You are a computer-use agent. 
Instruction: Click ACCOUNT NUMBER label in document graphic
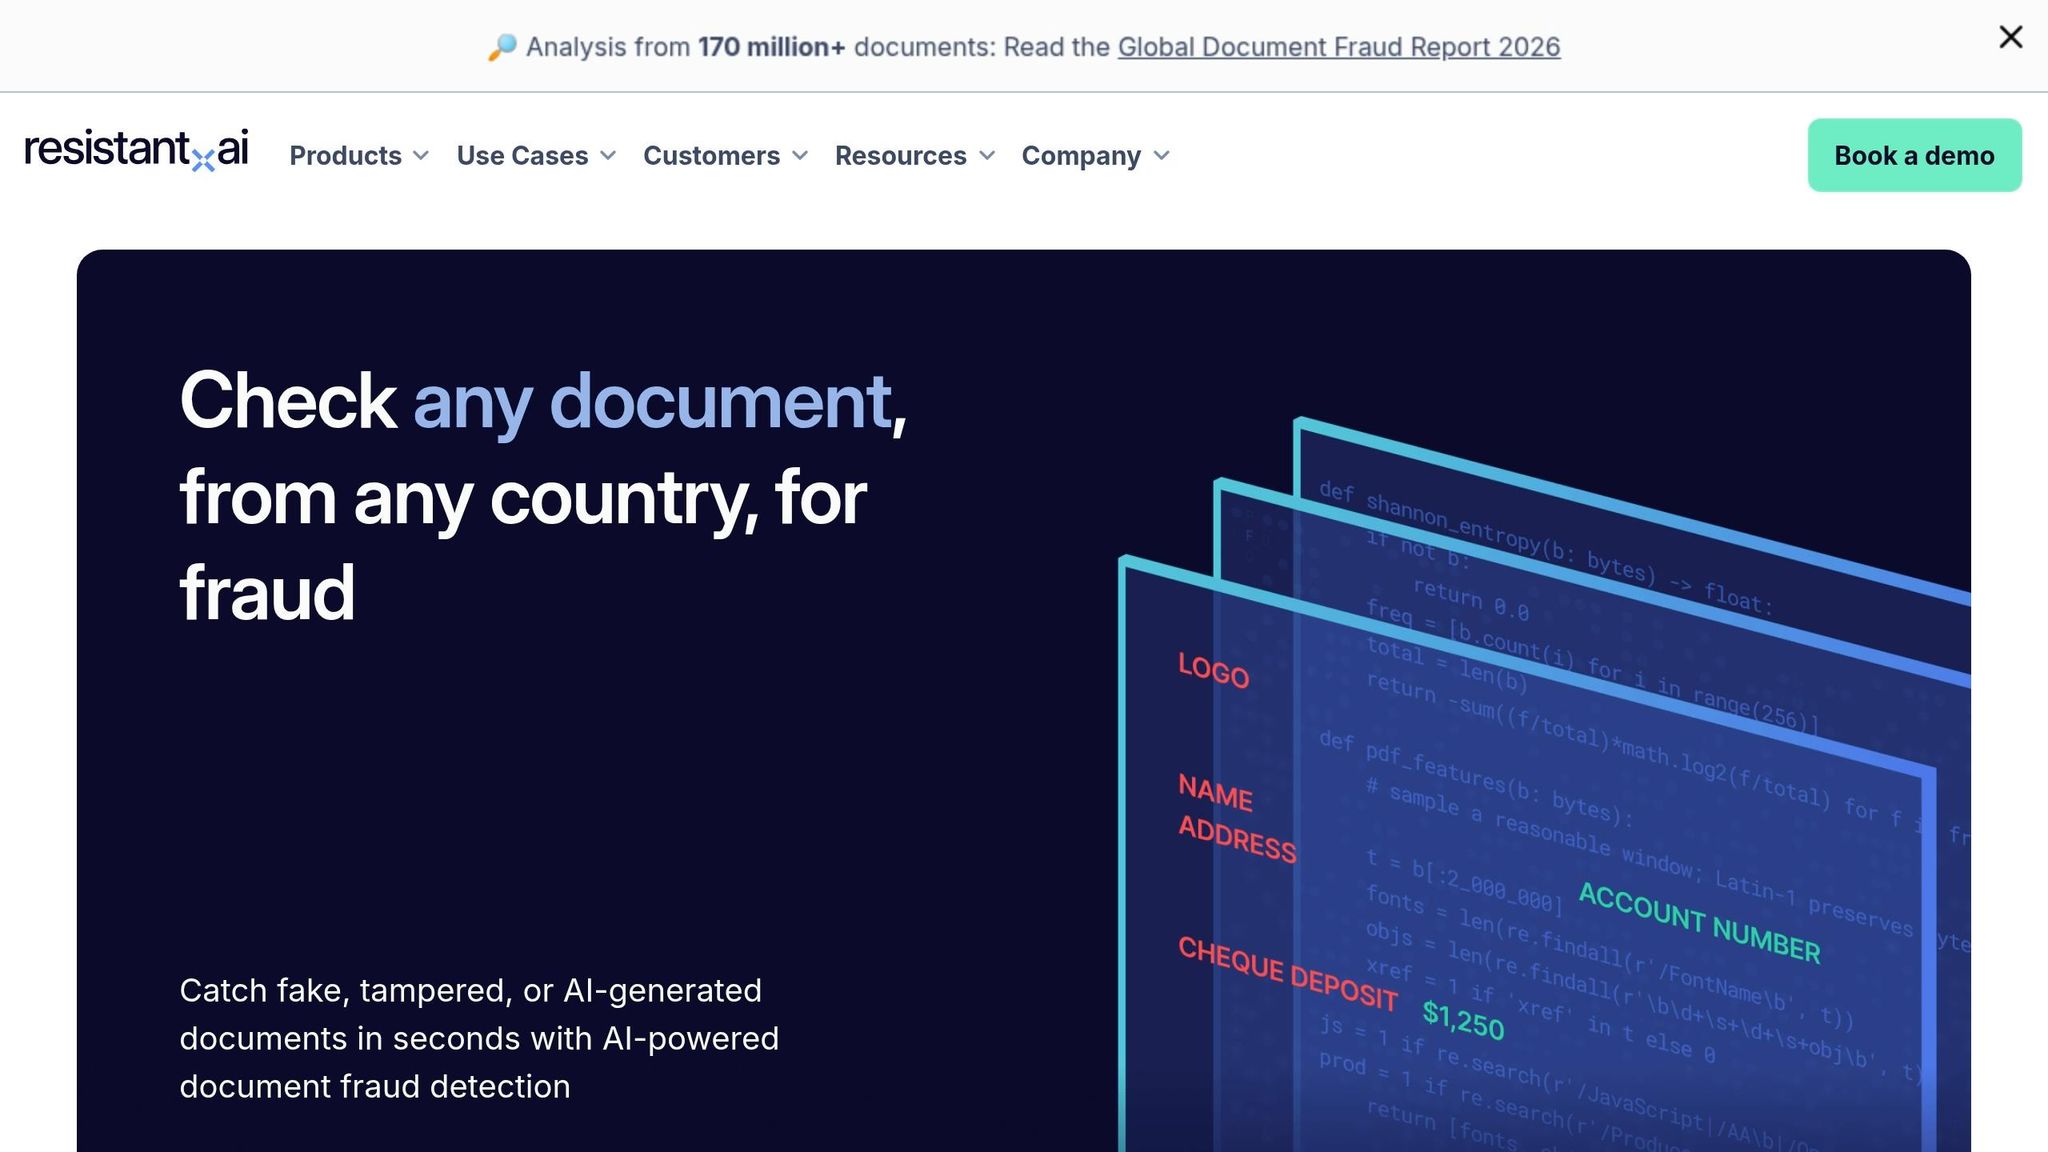(x=1699, y=923)
